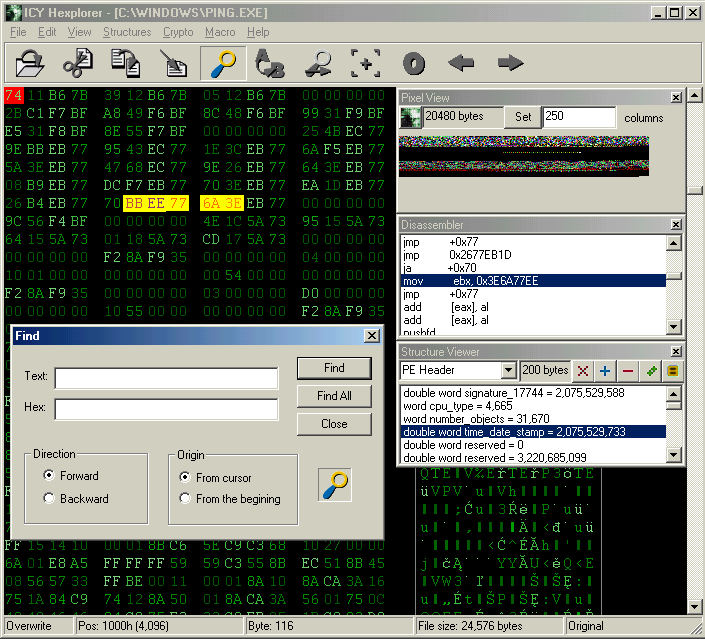Click the red X structure delete icon
Image resolution: width=705 pixels, height=639 pixels.
click(583, 371)
